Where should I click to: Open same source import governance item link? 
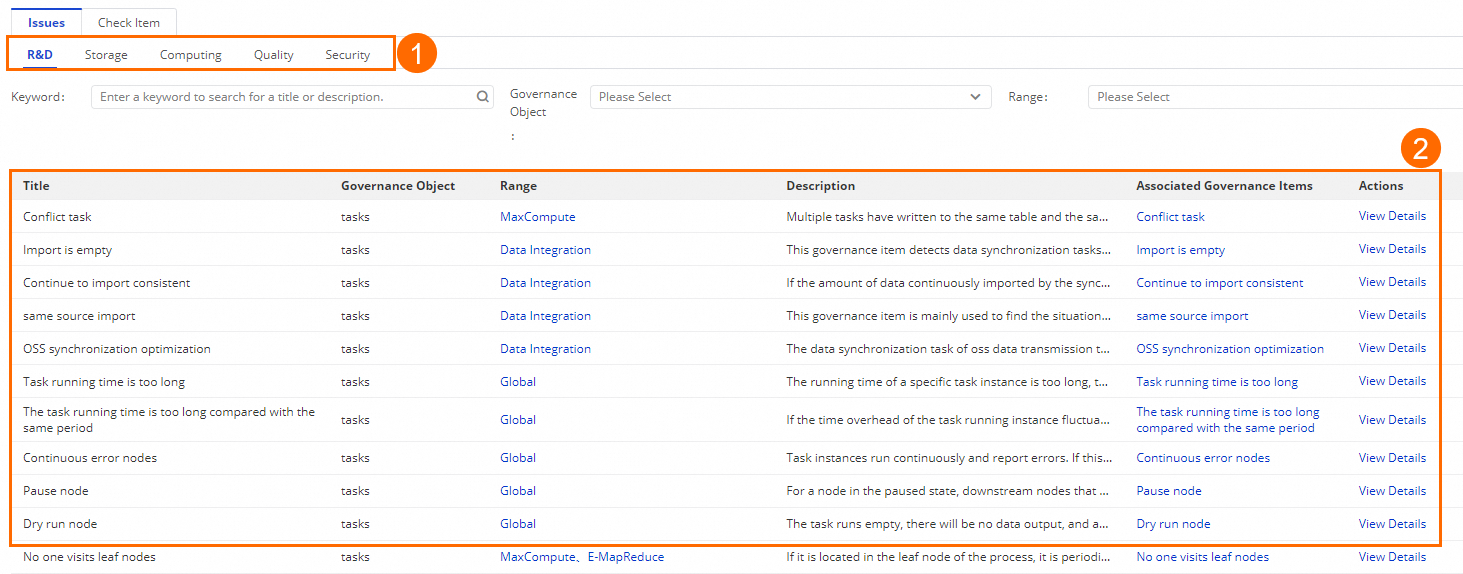point(1192,316)
